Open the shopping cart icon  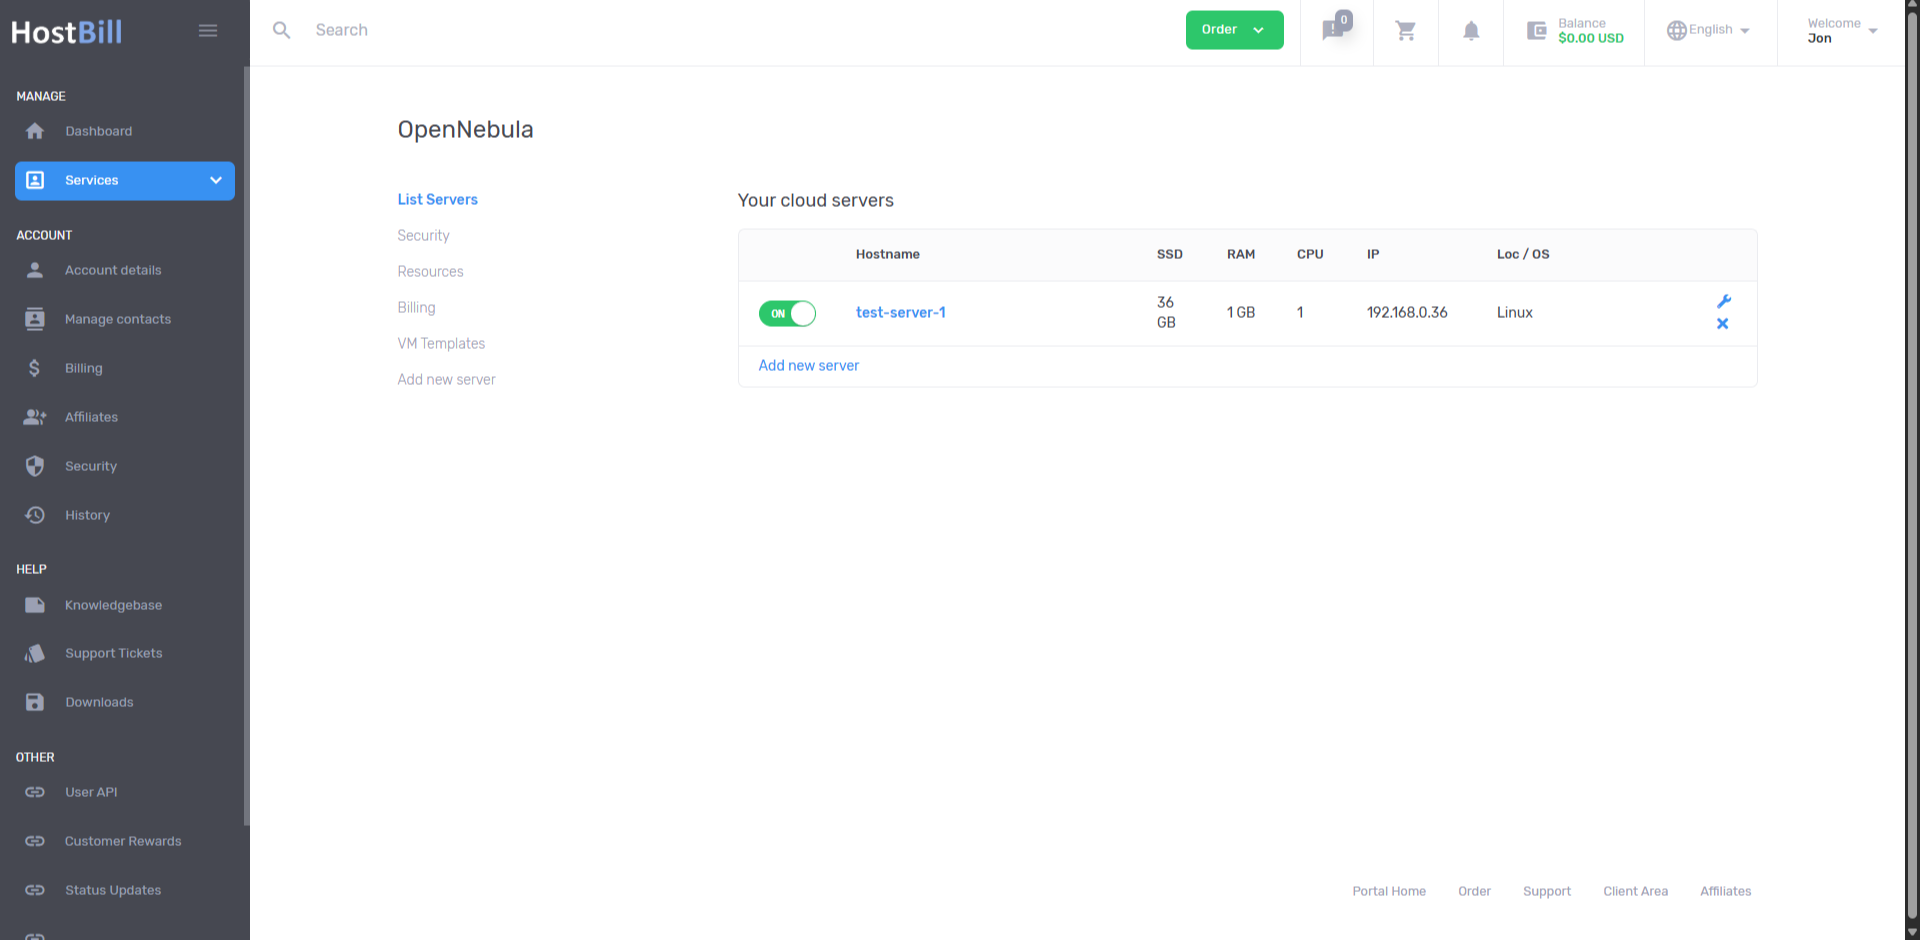tap(1406, 31)
